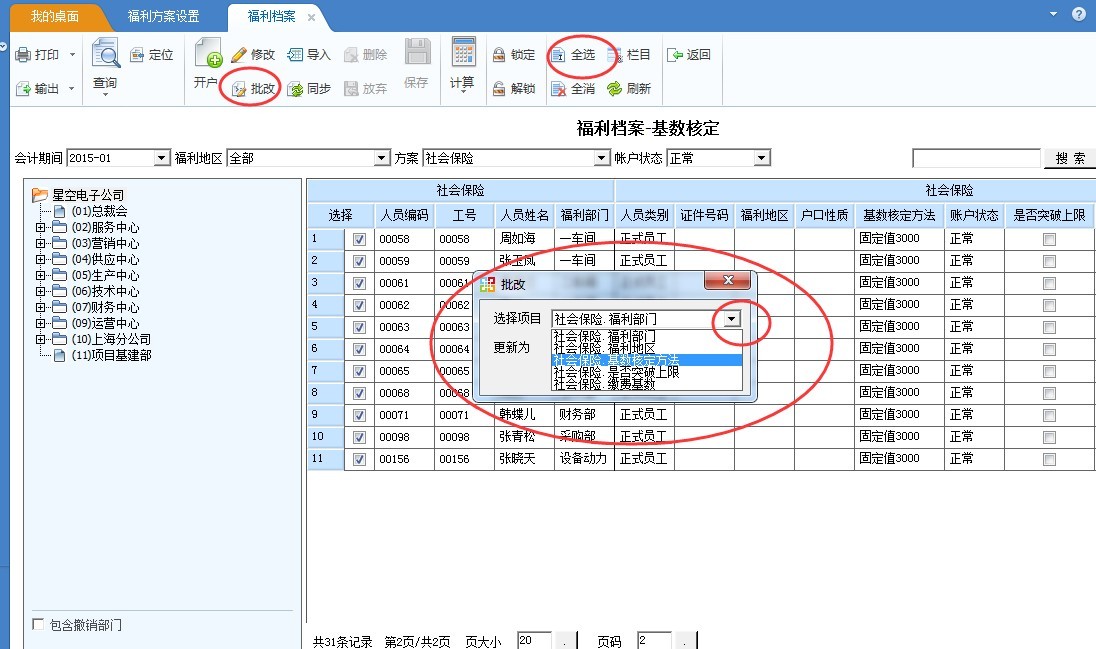Click the 刷新 refresh icon
1096x649 pixels.
click(x=615, y=89)
